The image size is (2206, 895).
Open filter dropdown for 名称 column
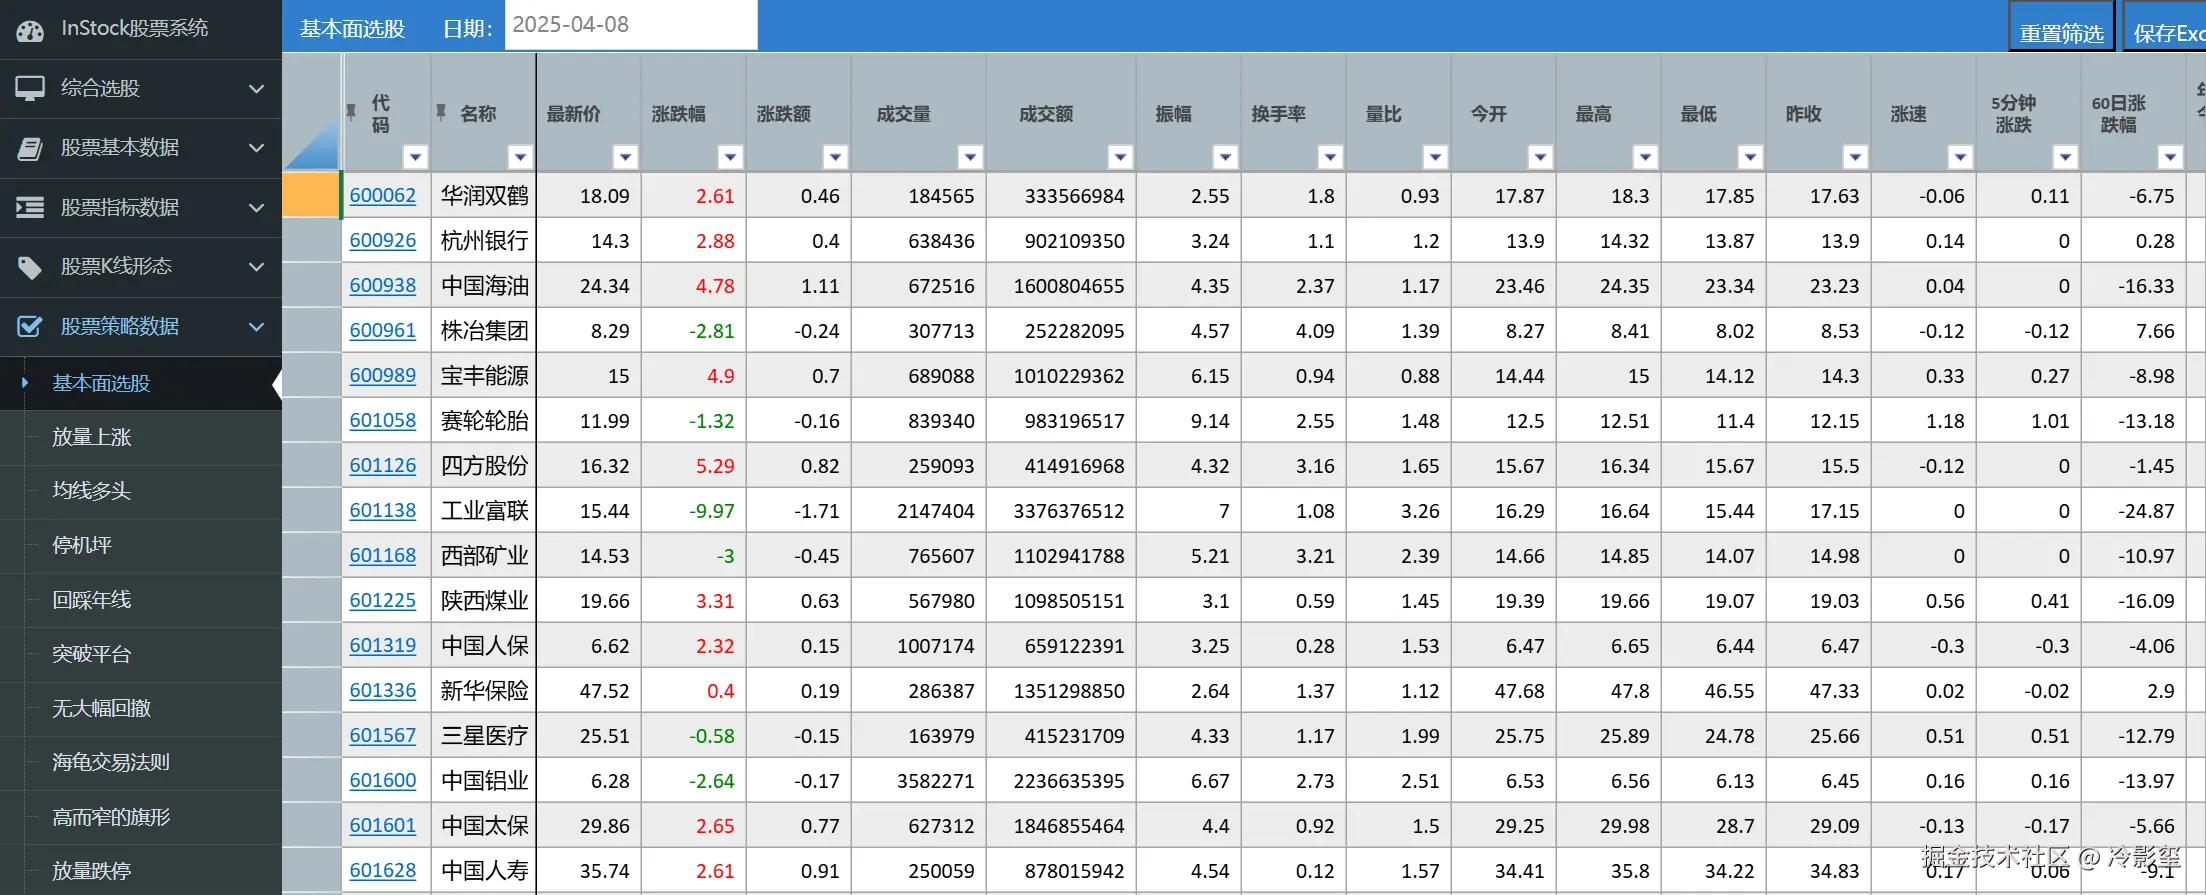tap(520, 157)
